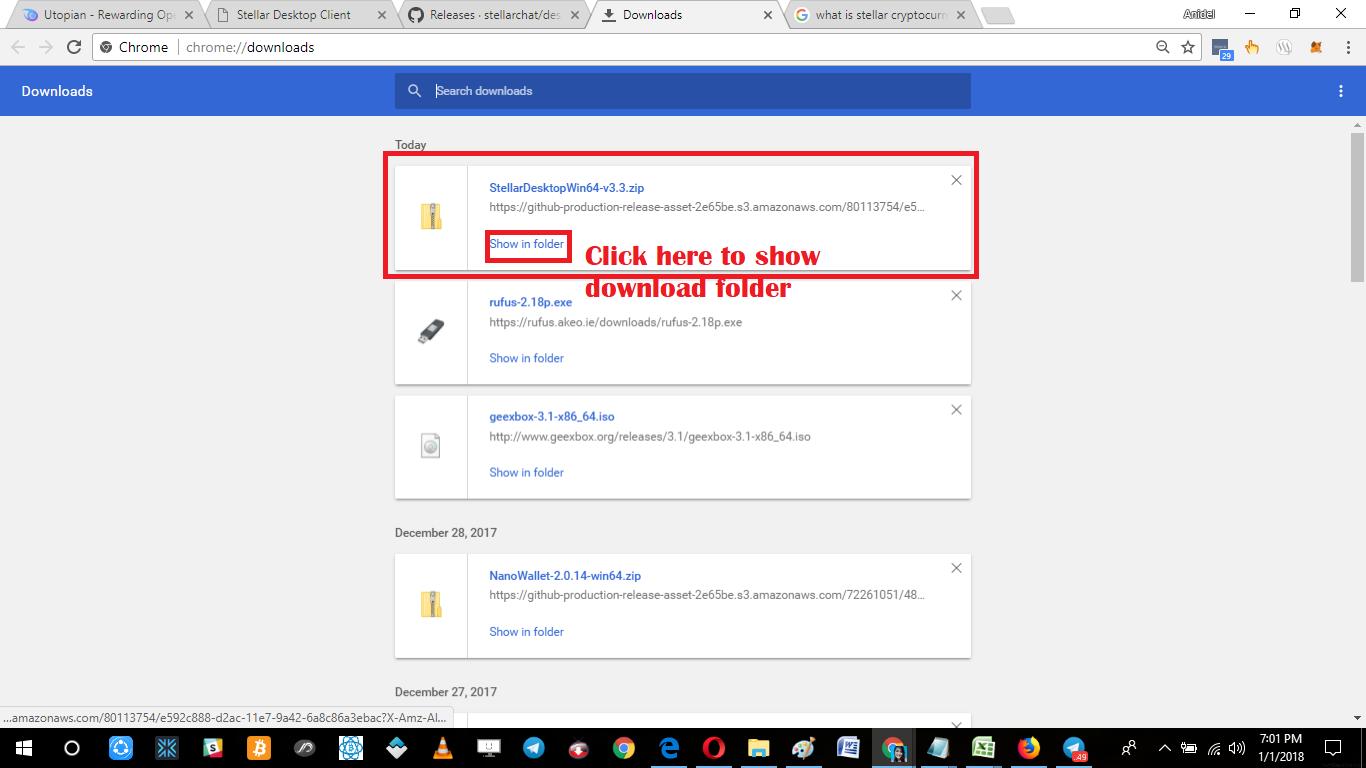Click the 'December 28, 2017' date heading
This screenshot has height=768, width=1366.
coord(446,533)
